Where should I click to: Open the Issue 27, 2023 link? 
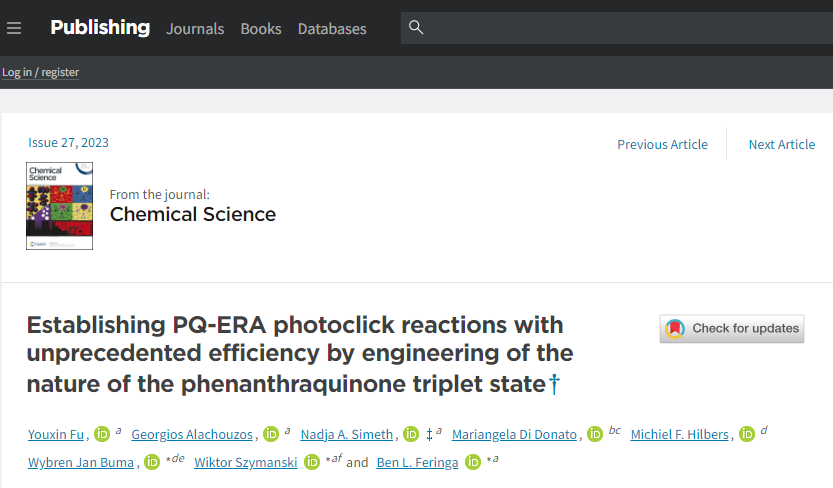[68, 143]
